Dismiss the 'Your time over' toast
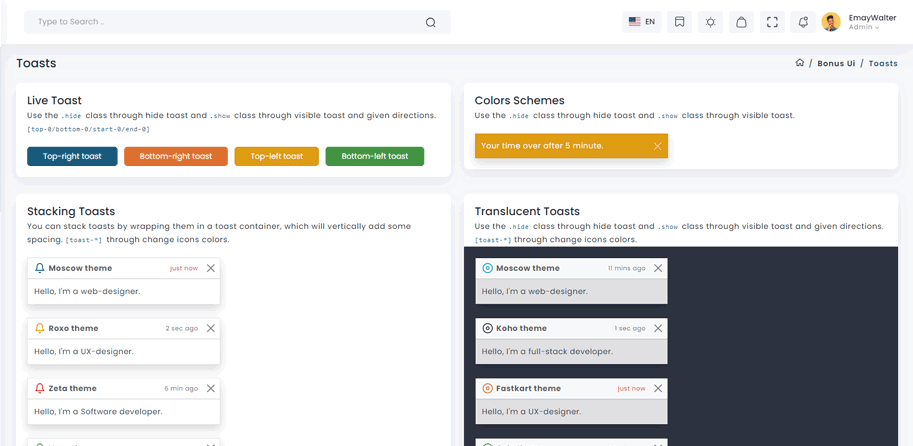The image size is (913, 446). [657, 146]
